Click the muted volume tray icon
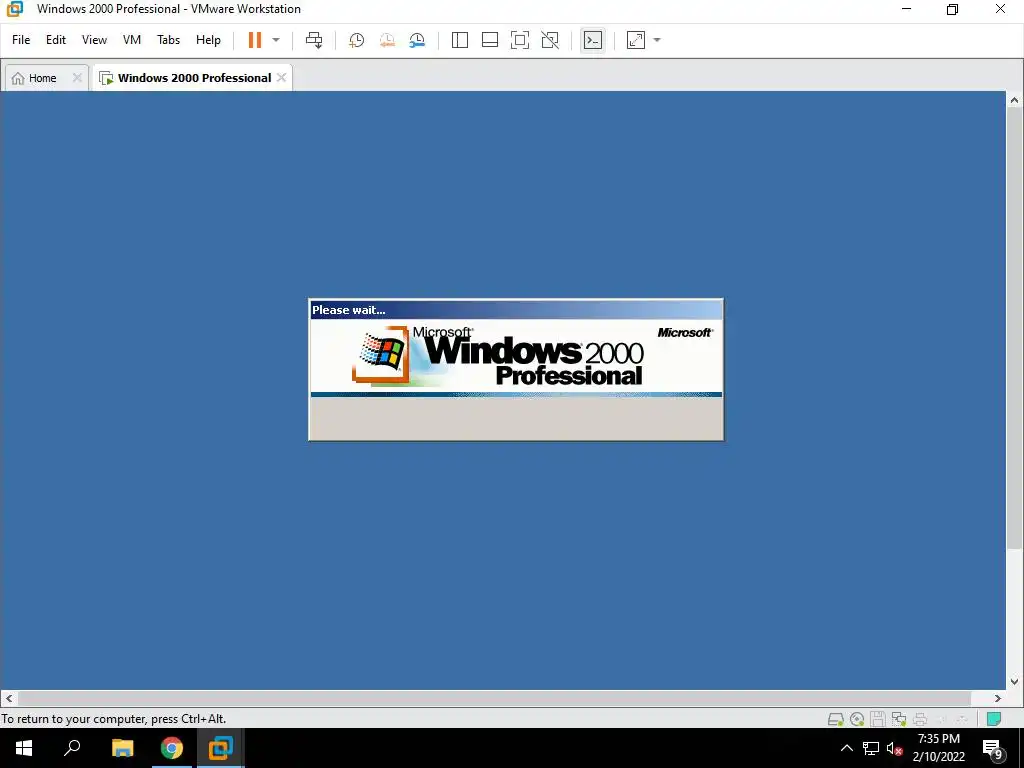Image resolution: width=1024 pixels, height=768 pixels. pyautogui.click(x=894, y=748)
